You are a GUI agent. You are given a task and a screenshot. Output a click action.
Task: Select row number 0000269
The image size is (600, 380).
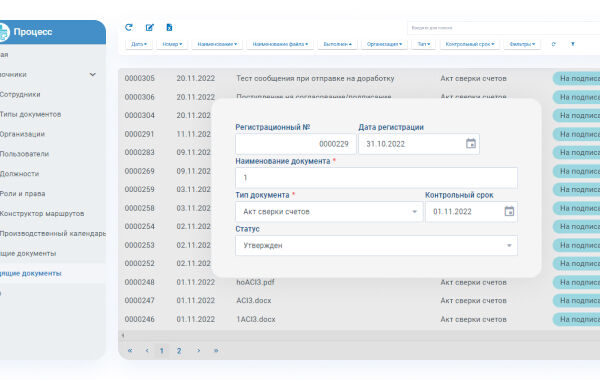pos(140,171)
